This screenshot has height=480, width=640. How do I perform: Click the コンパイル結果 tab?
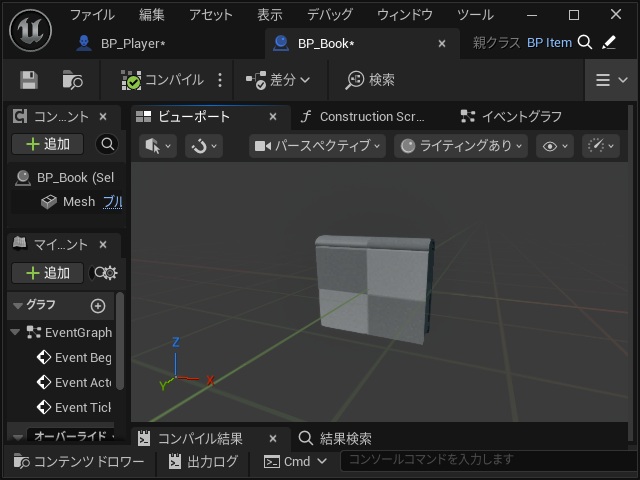200,439
